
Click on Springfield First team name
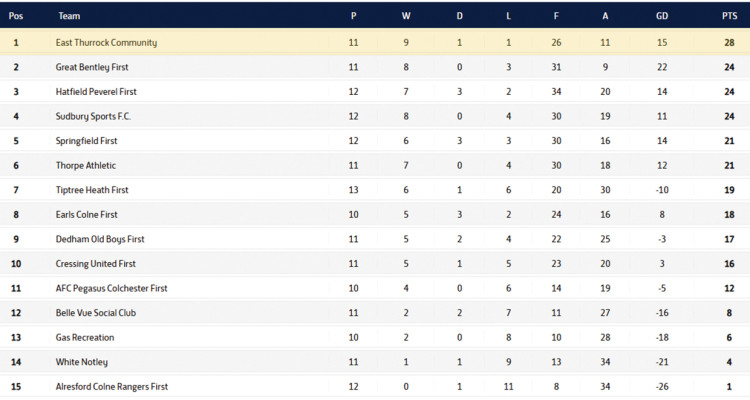point(86,140)
